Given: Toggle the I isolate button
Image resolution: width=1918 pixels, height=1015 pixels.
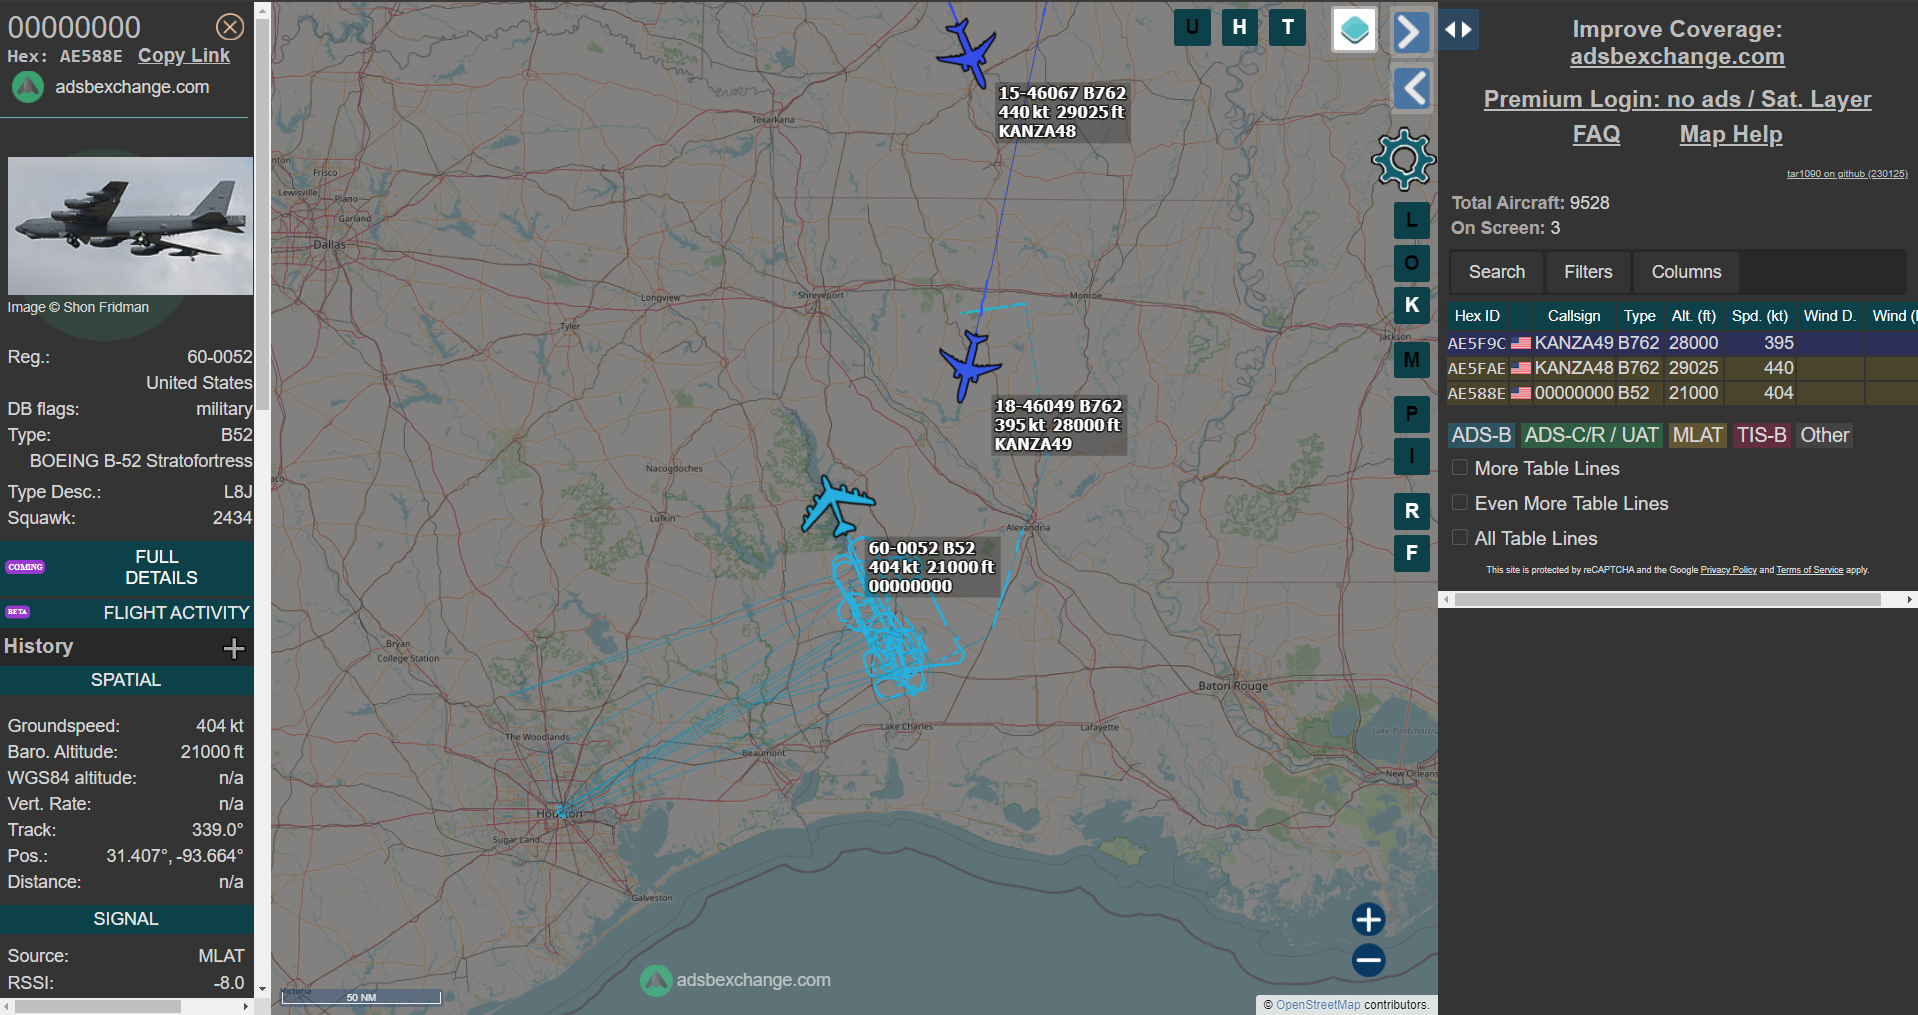Looking at the screenshot, I should click(x=1412, y=456).
